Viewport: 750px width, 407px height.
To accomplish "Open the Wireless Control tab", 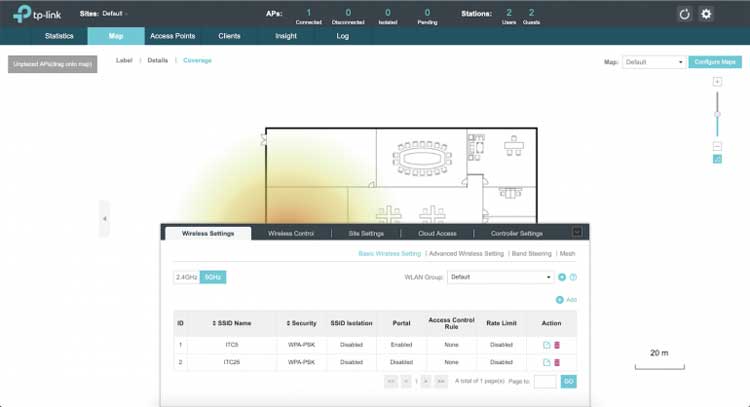I will 291,233.
